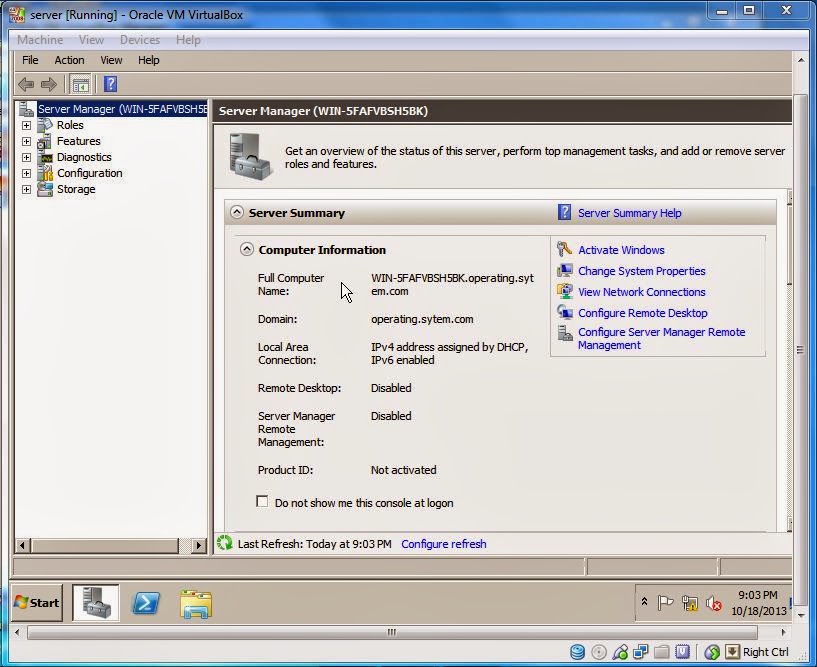Click the domain value operating.sytem.com
The height and width of the screenshot is (667, 817).
422,319
